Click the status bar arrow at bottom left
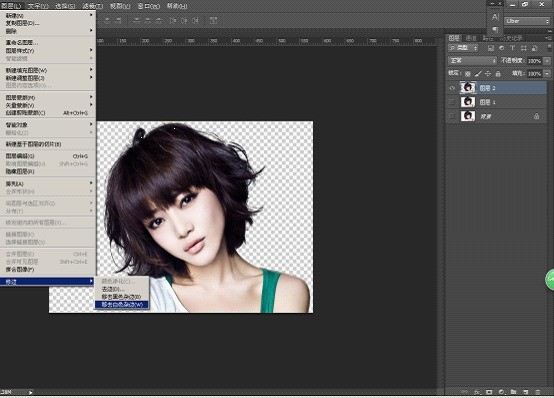554x398 pixels. pos(30,392)
